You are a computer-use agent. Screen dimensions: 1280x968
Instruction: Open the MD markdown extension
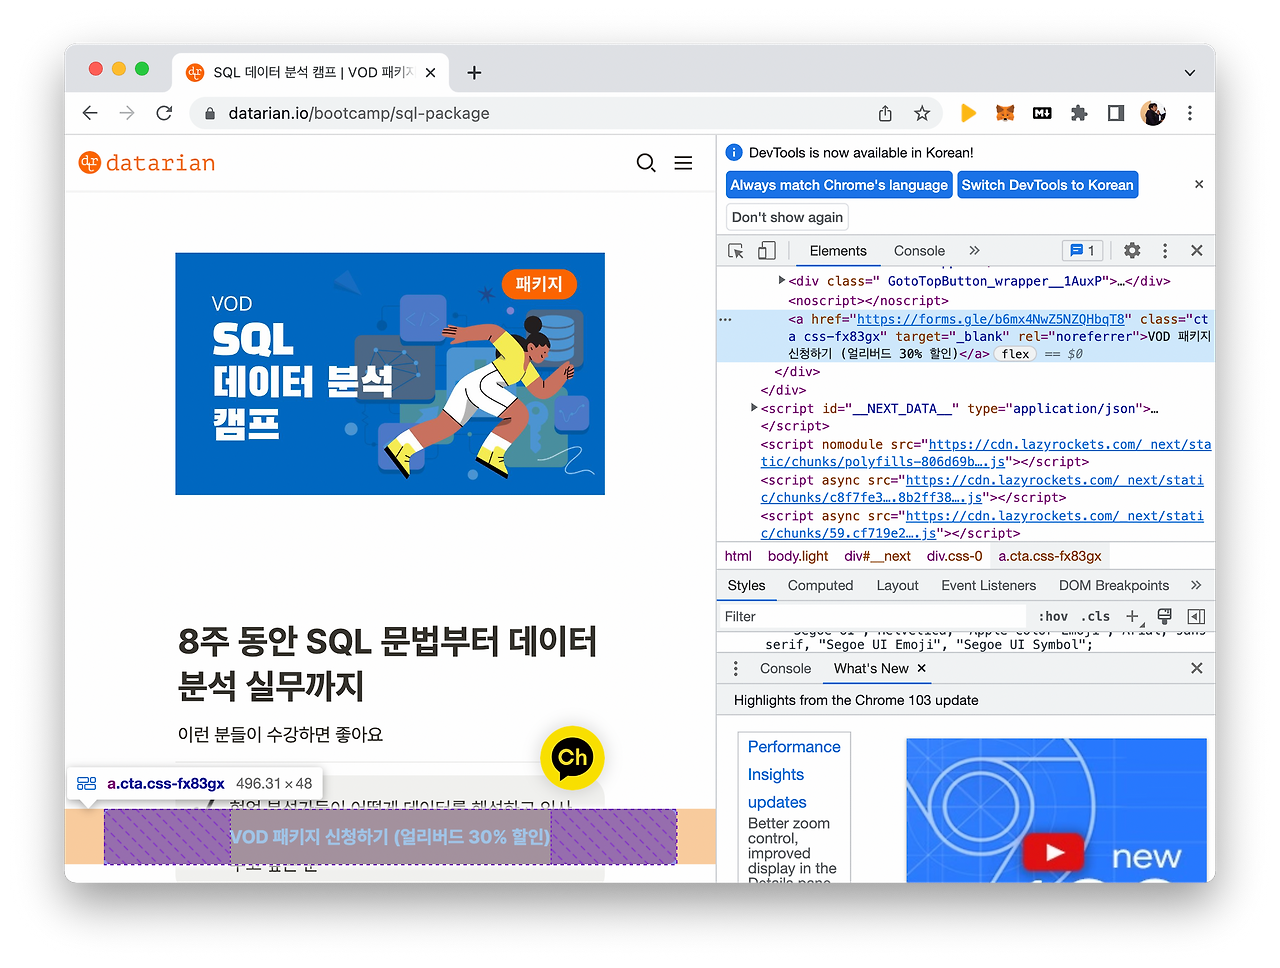1042,113
